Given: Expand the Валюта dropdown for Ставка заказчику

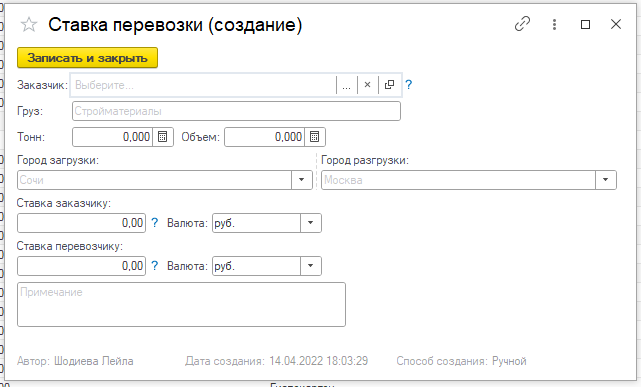Looking at the screenshot, I should [311, 223].
